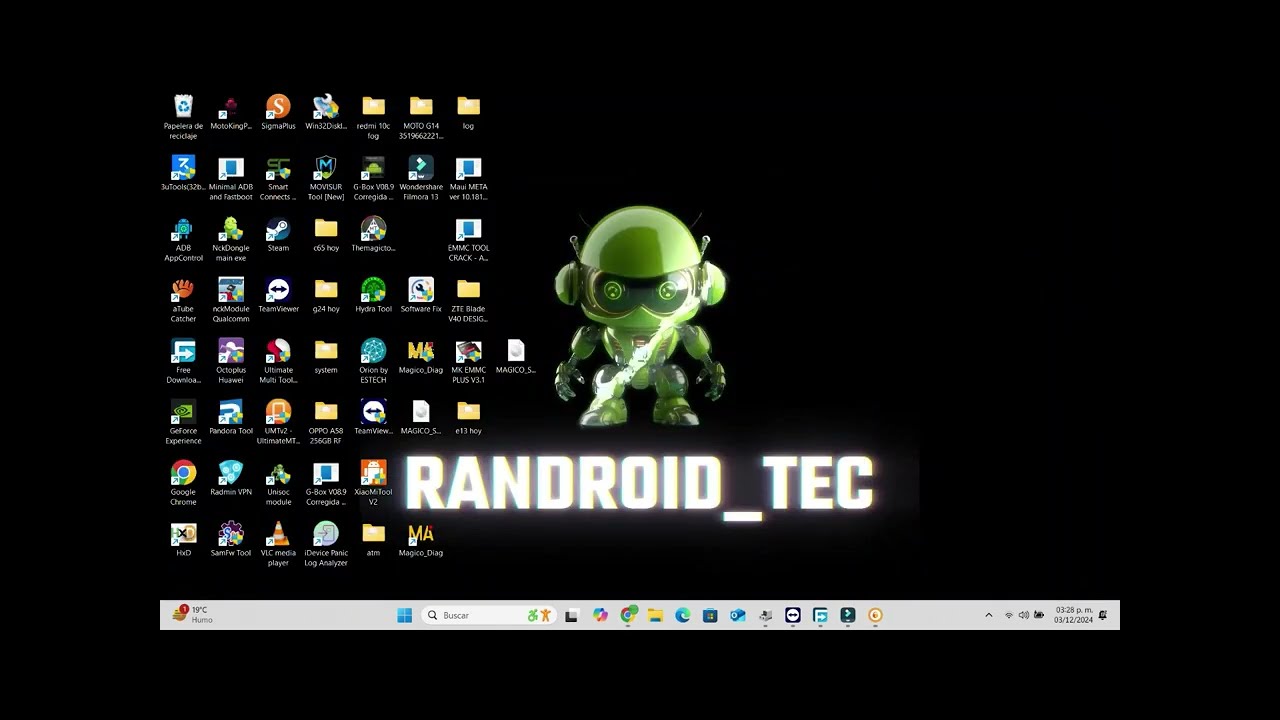Screen dimensions: 1280x720
Task: Open the Unisoc module shortcut
Action: (x=278, y=483)
